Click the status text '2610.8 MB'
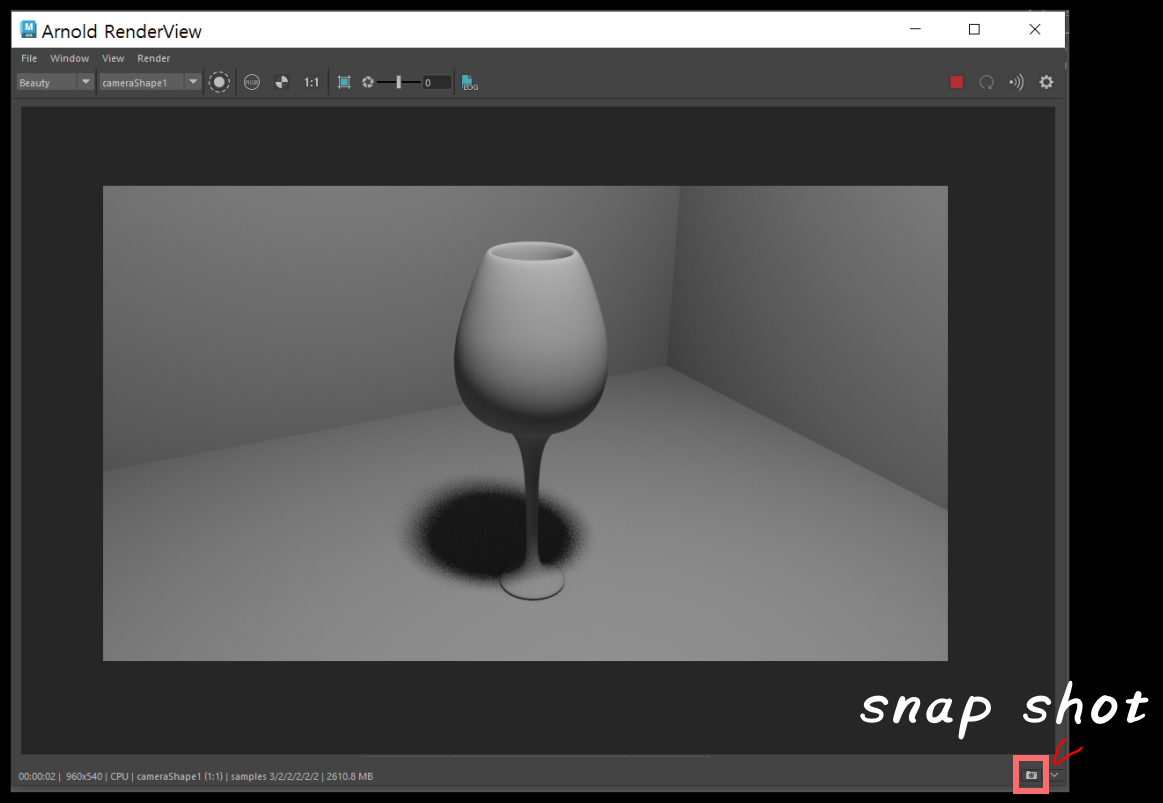The width and height of the screenshot is (1163, 803). point(349,776)
